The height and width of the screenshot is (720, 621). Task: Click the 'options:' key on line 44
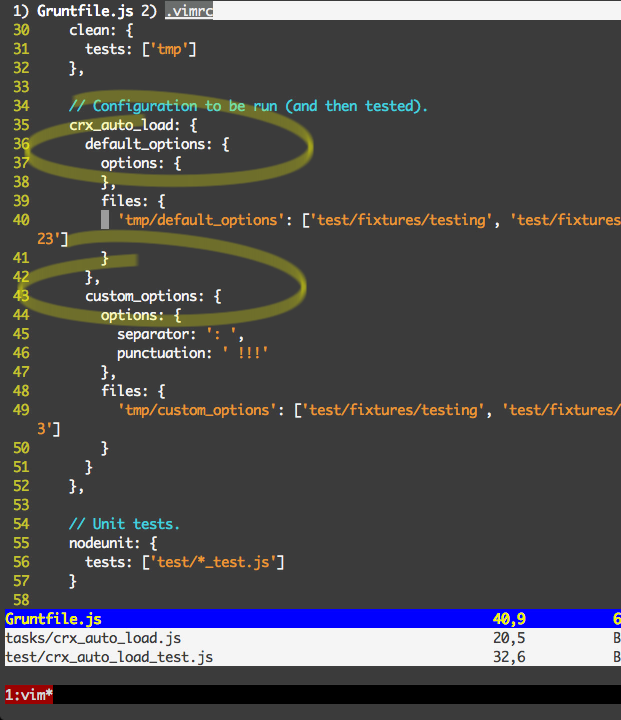tap(133, 315)
